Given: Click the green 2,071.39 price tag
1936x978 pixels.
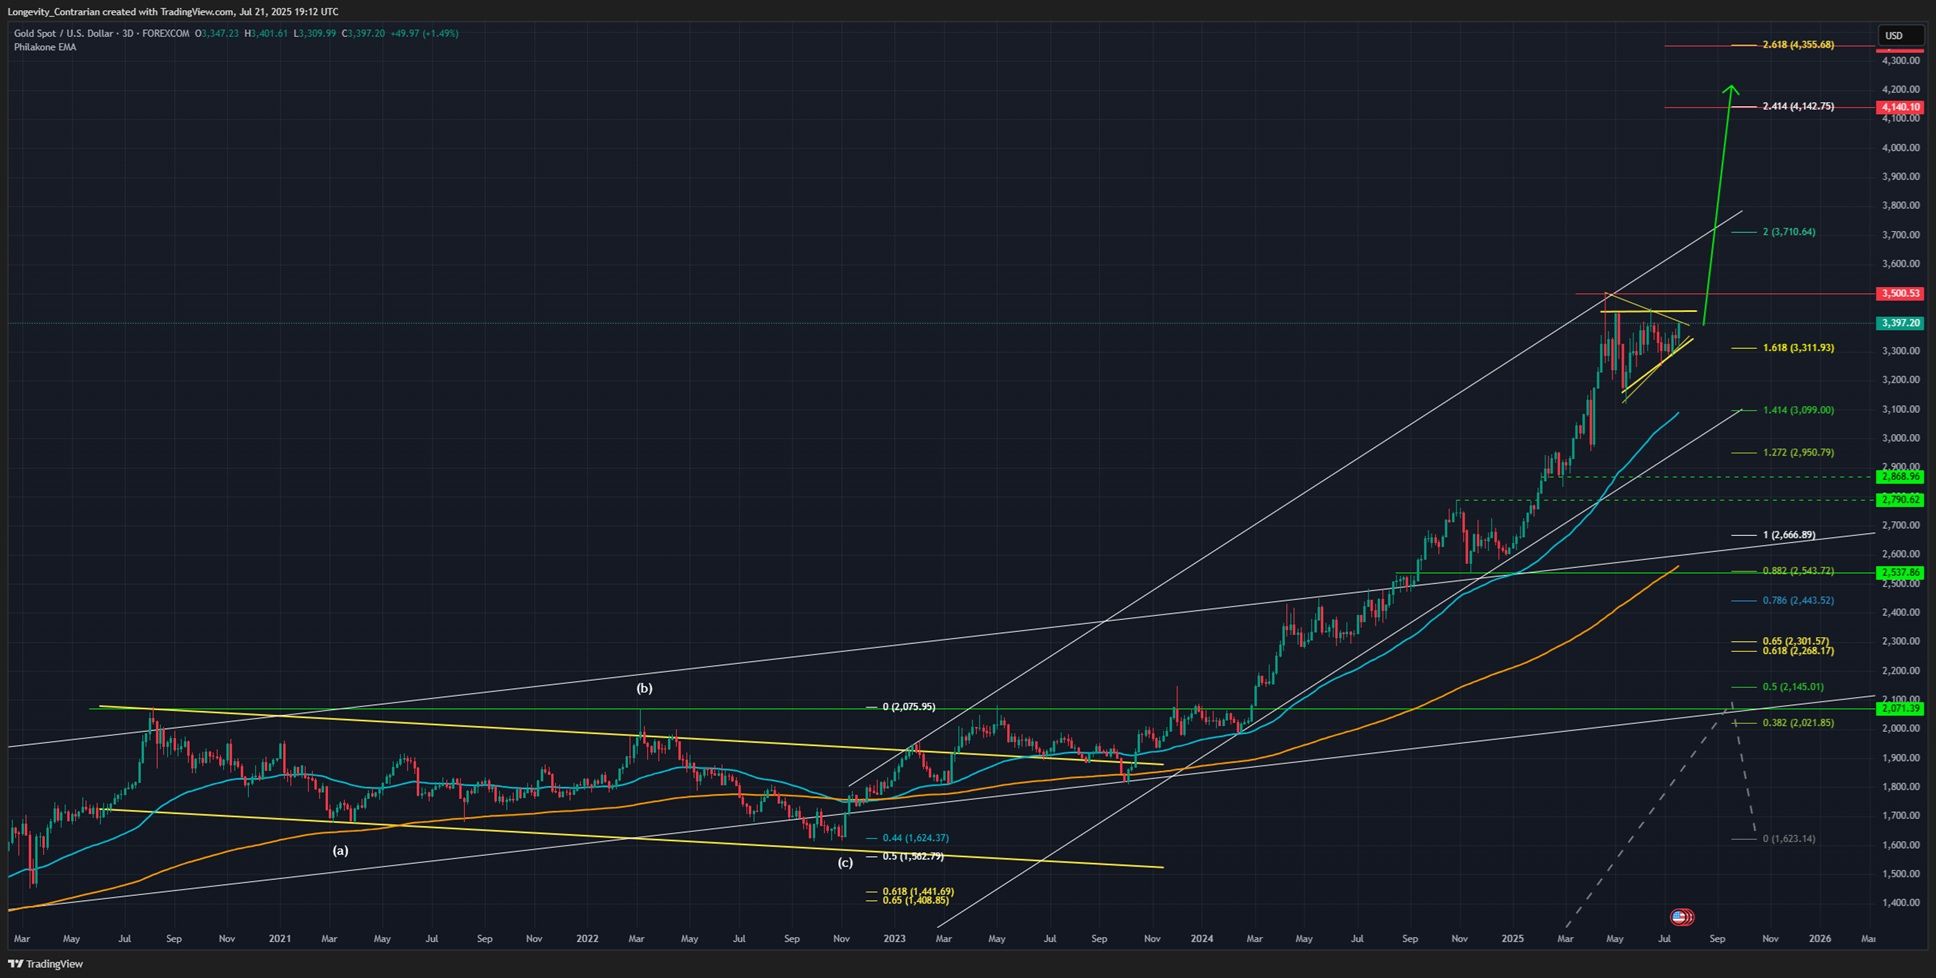Looking at the screenshot, I should (x=1900, y=708).
